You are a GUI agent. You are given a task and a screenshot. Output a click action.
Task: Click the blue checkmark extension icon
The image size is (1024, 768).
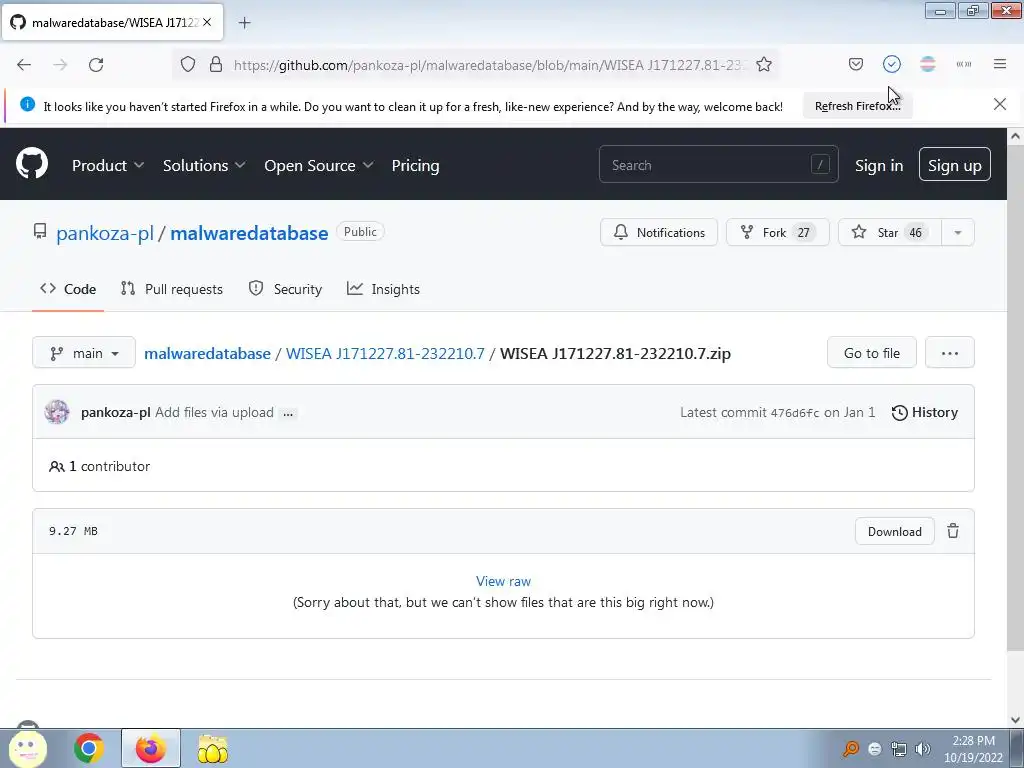[x=892, y=64]
